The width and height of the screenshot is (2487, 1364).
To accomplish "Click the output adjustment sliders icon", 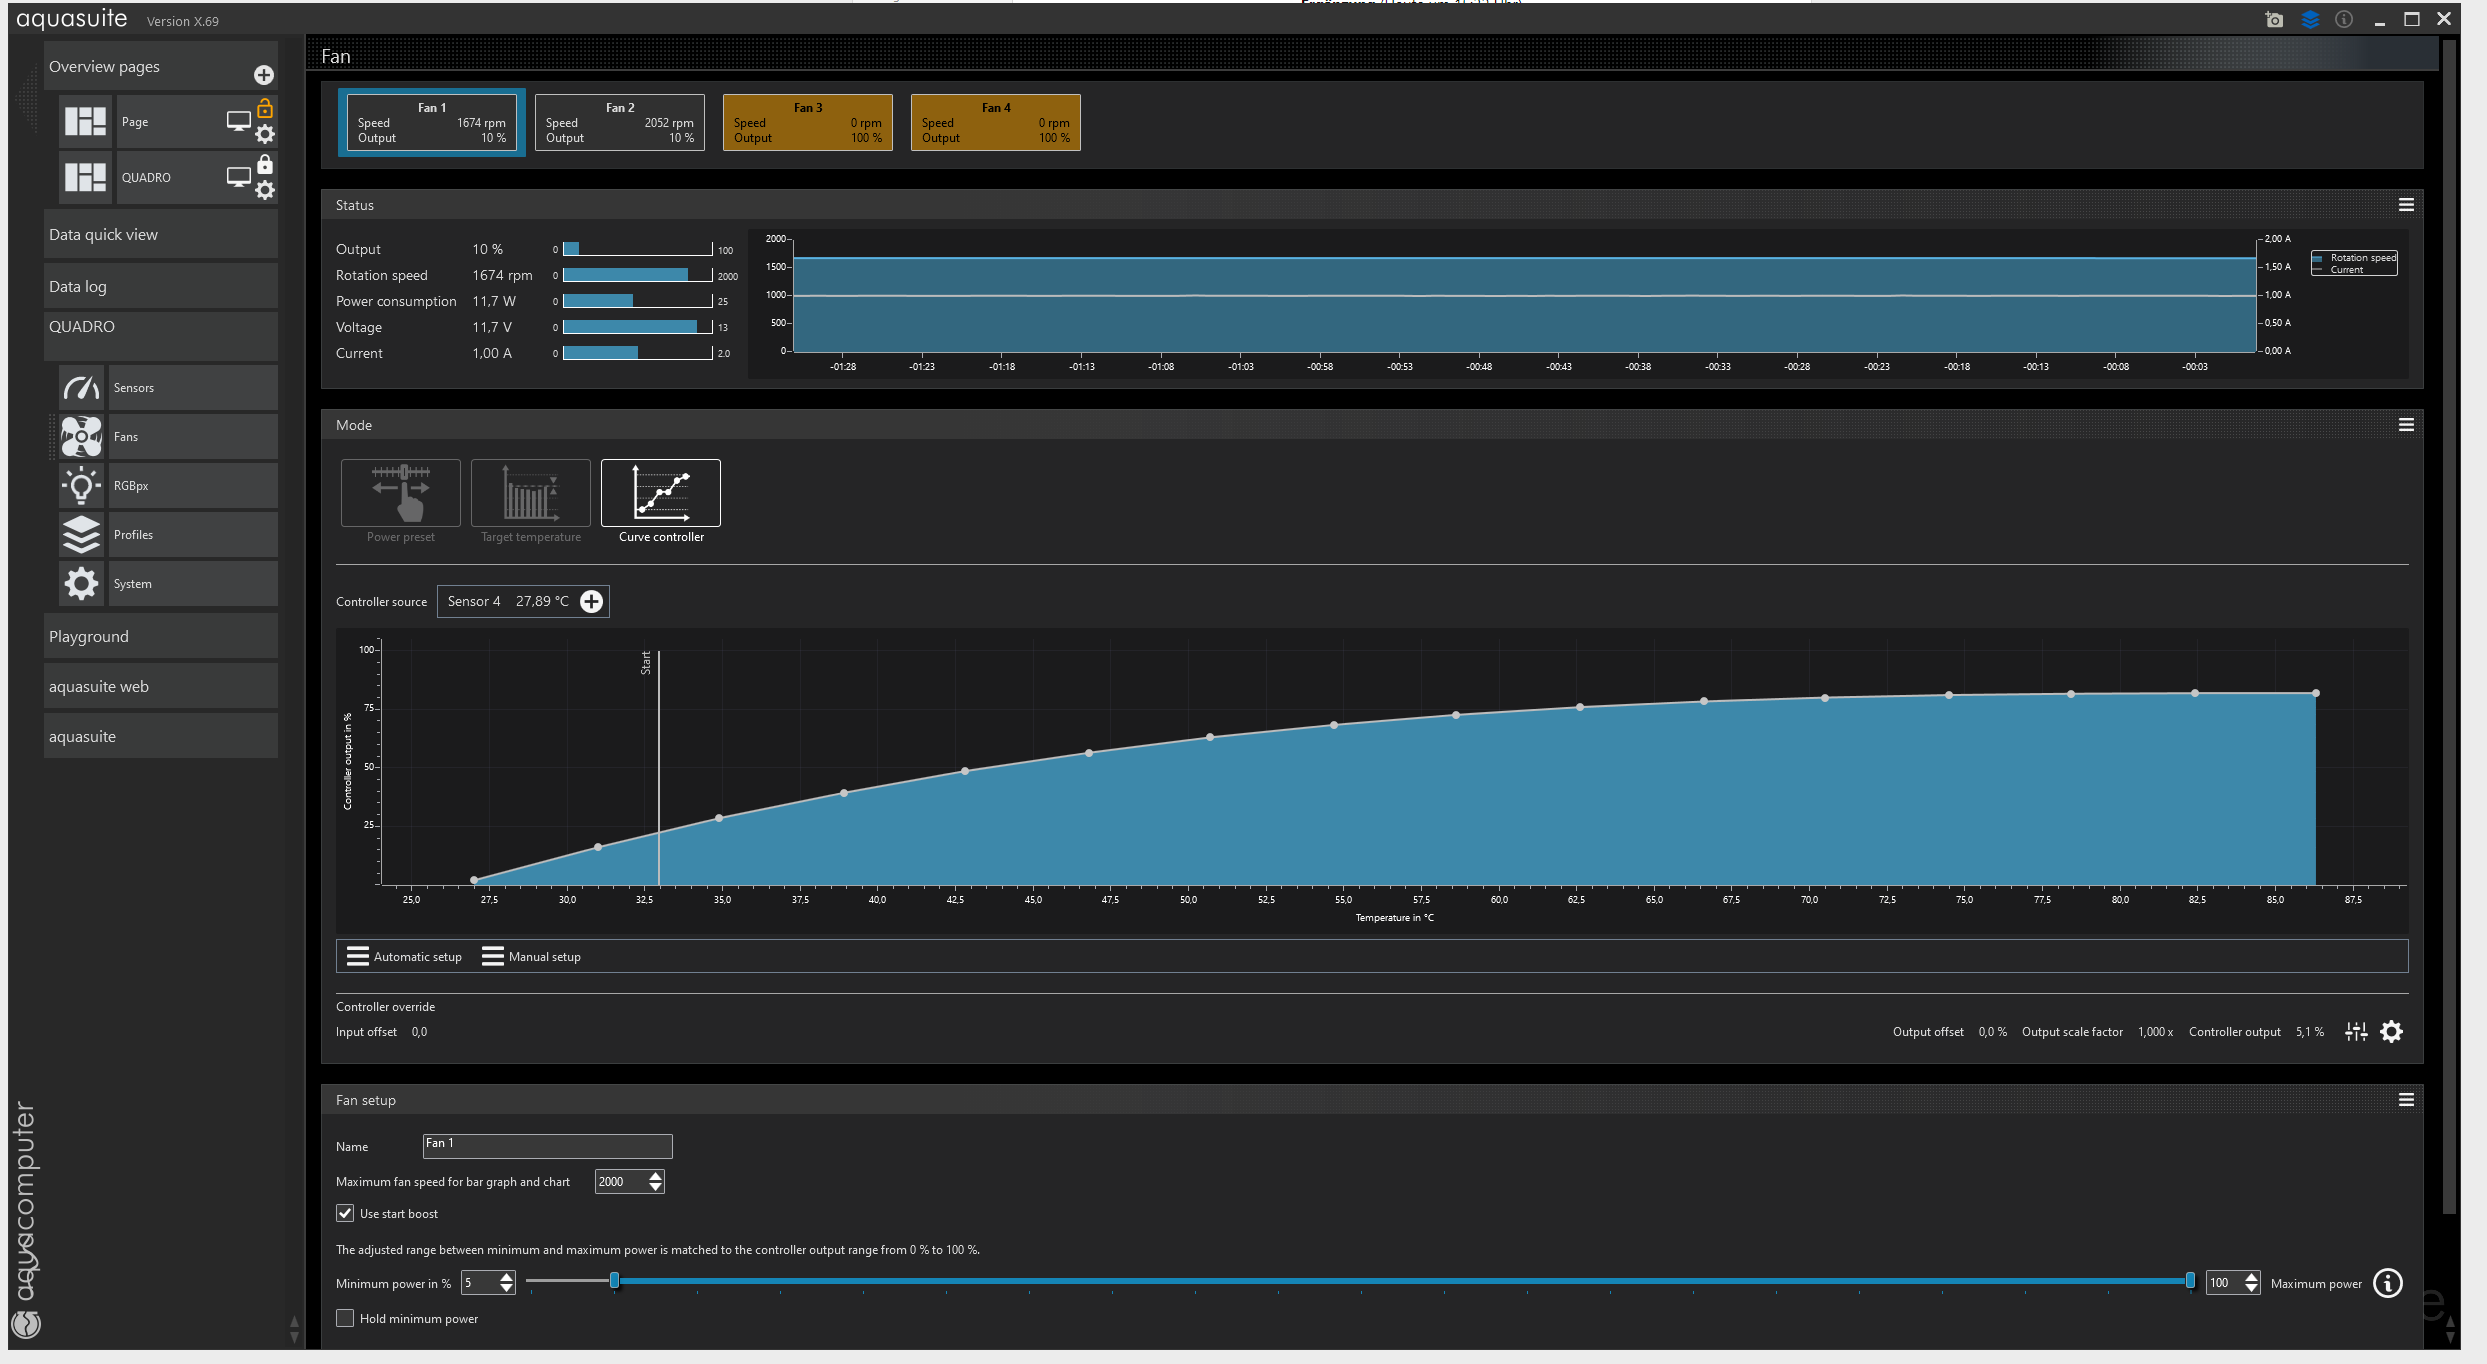I will pyautogui.click(x=2356, y=1032).
